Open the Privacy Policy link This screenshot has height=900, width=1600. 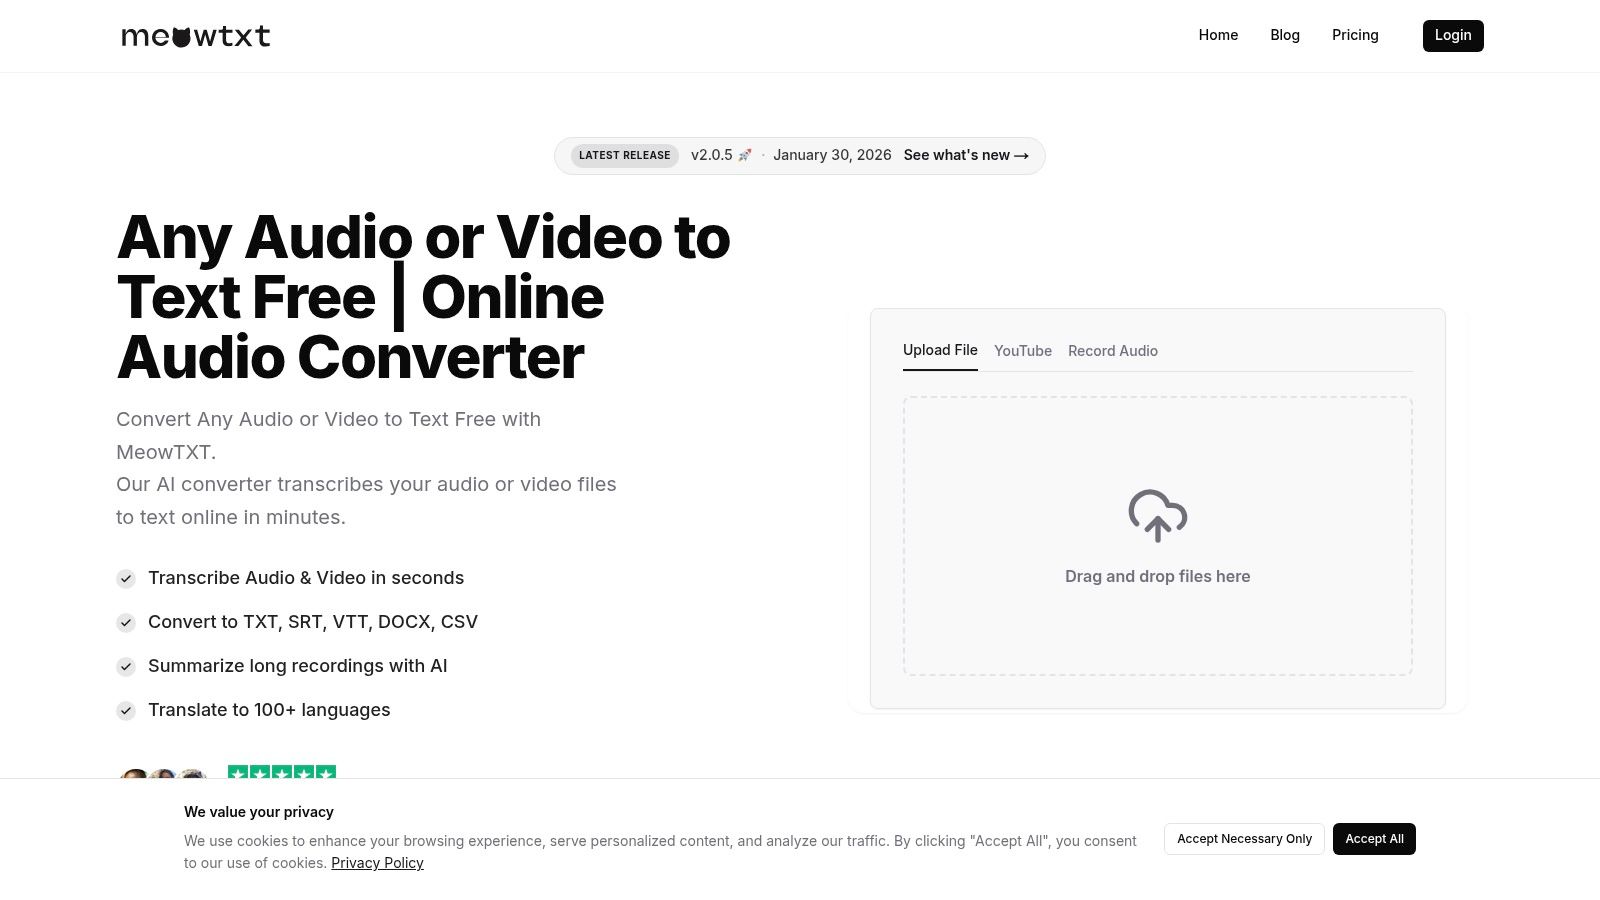pyautogui.click(x=377, y=862)
